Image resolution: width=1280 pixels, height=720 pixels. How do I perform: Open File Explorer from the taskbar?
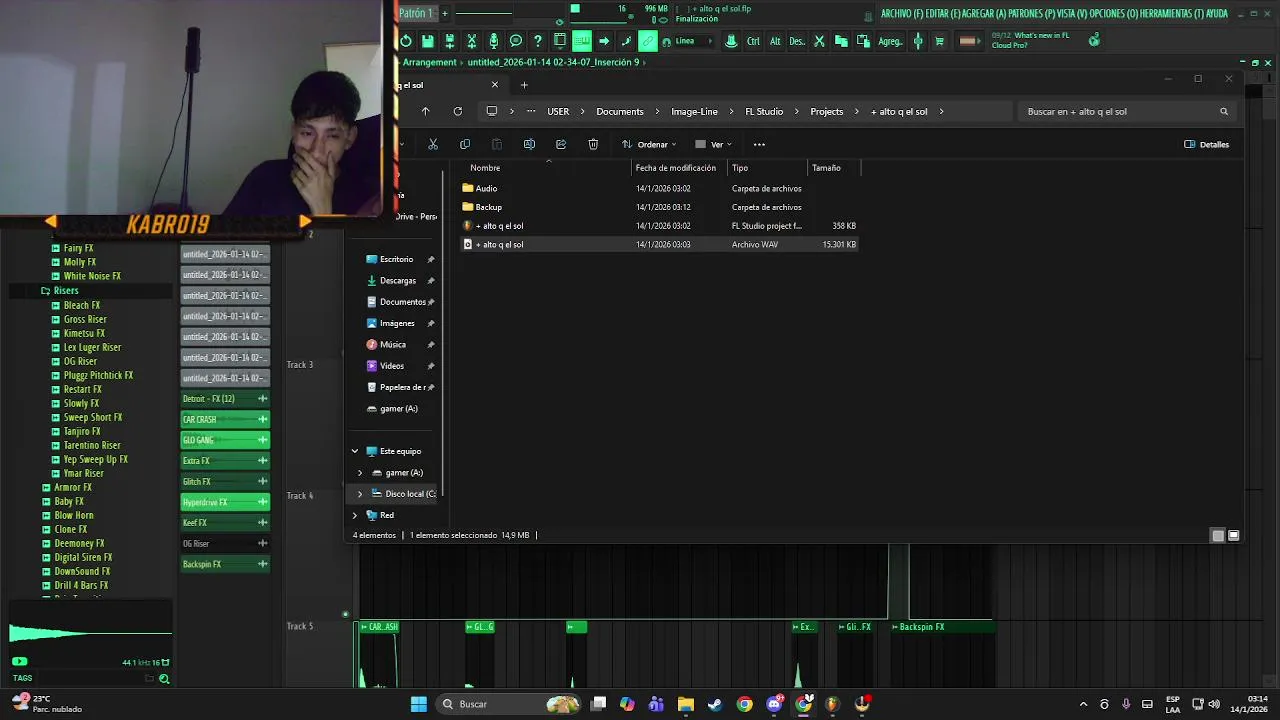point(686,704)
